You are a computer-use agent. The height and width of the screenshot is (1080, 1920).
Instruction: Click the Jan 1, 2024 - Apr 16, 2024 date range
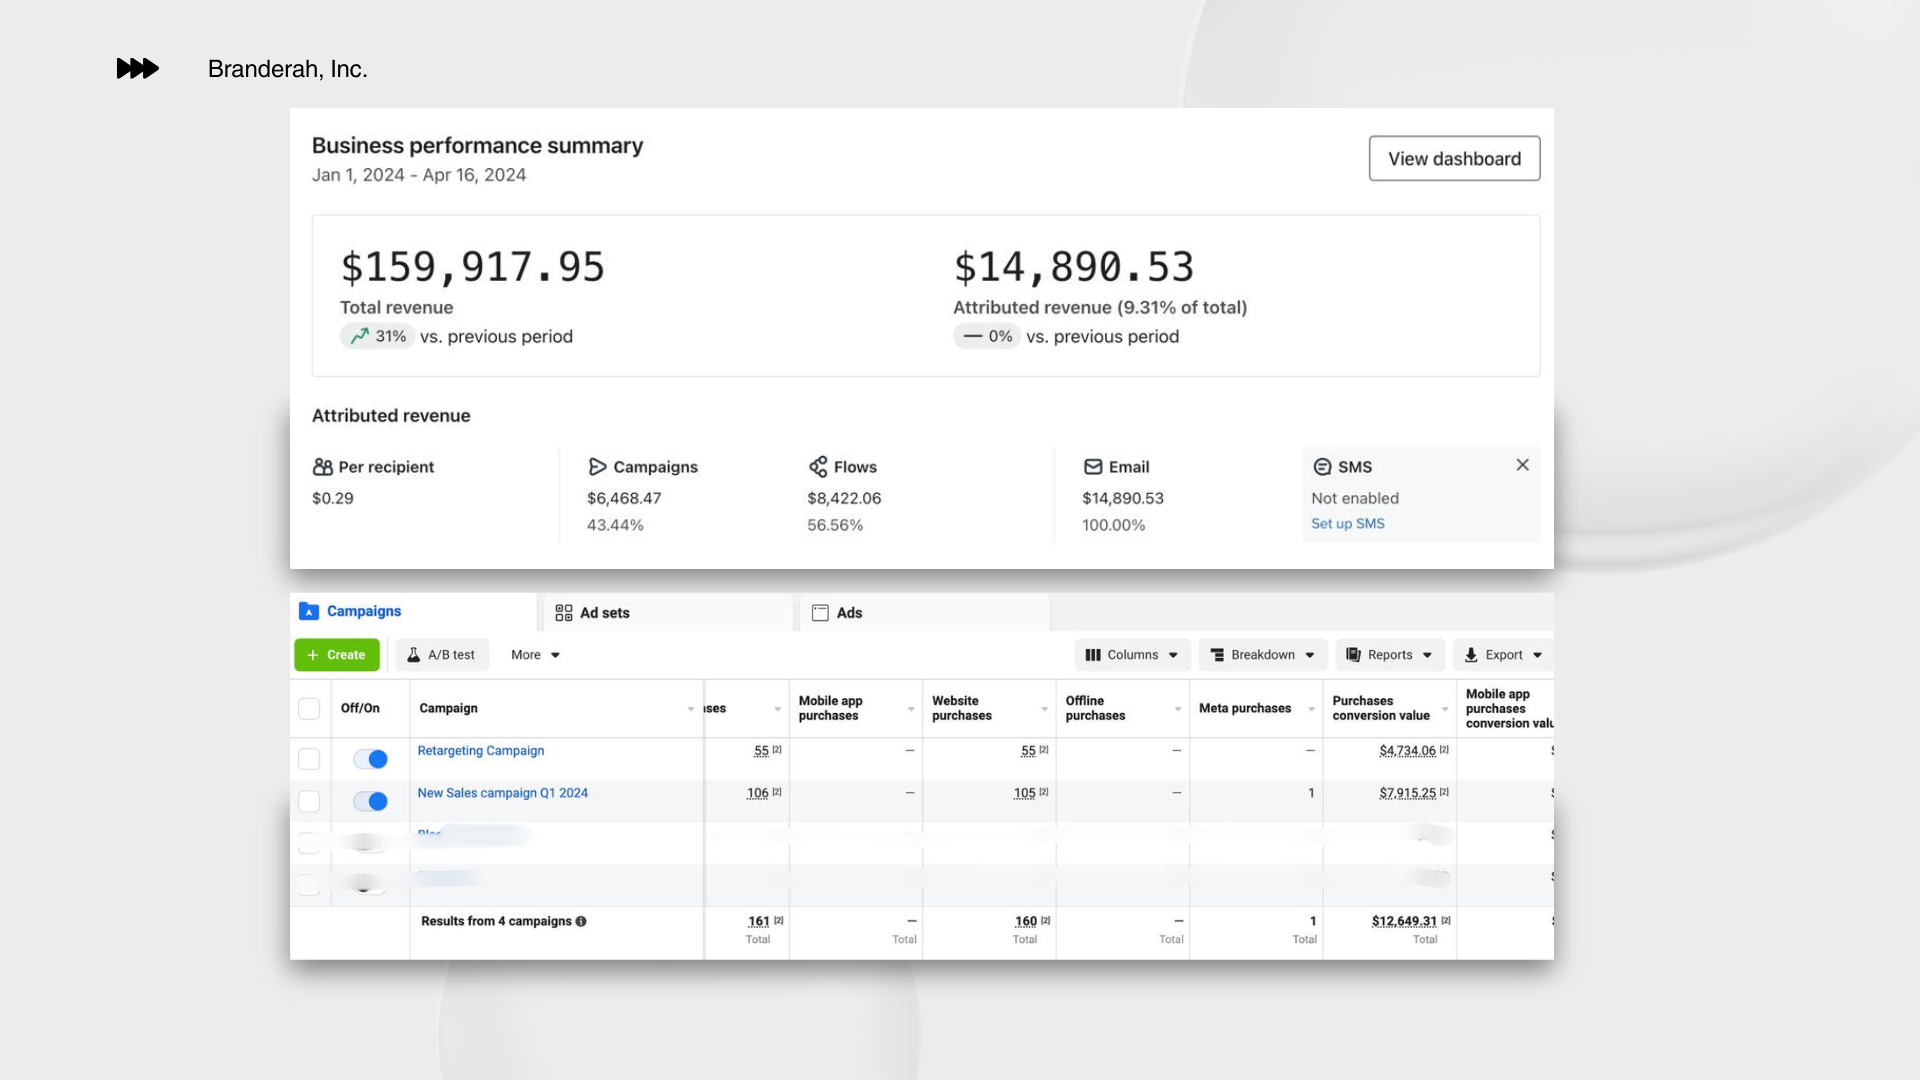click(419, 175)
